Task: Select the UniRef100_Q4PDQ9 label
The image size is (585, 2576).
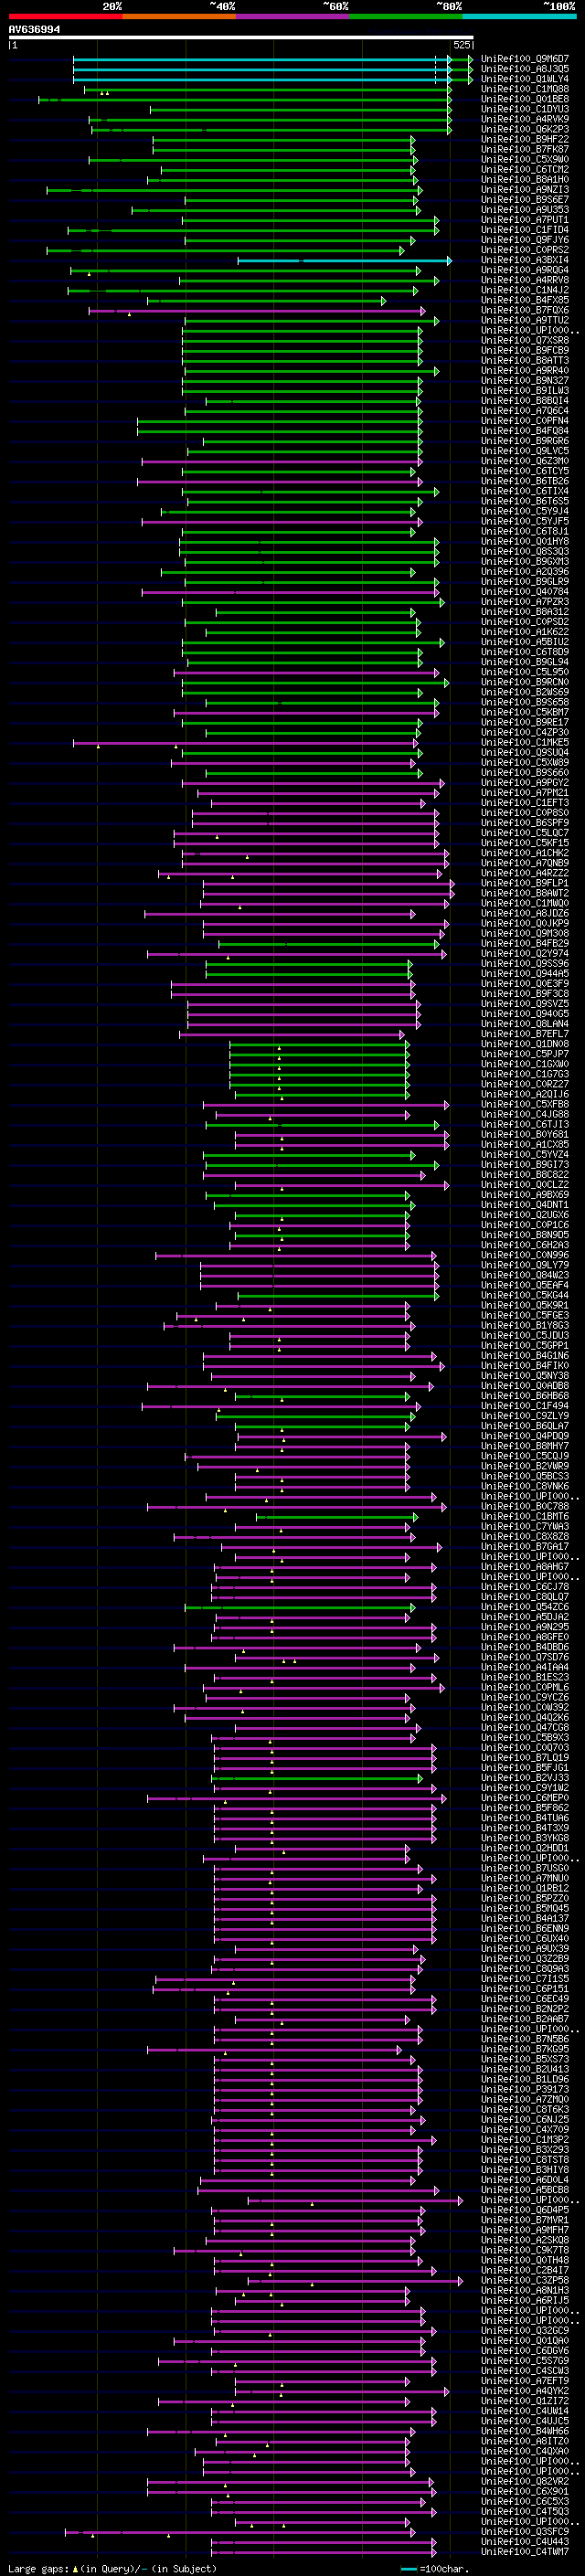Action: 525,1435
